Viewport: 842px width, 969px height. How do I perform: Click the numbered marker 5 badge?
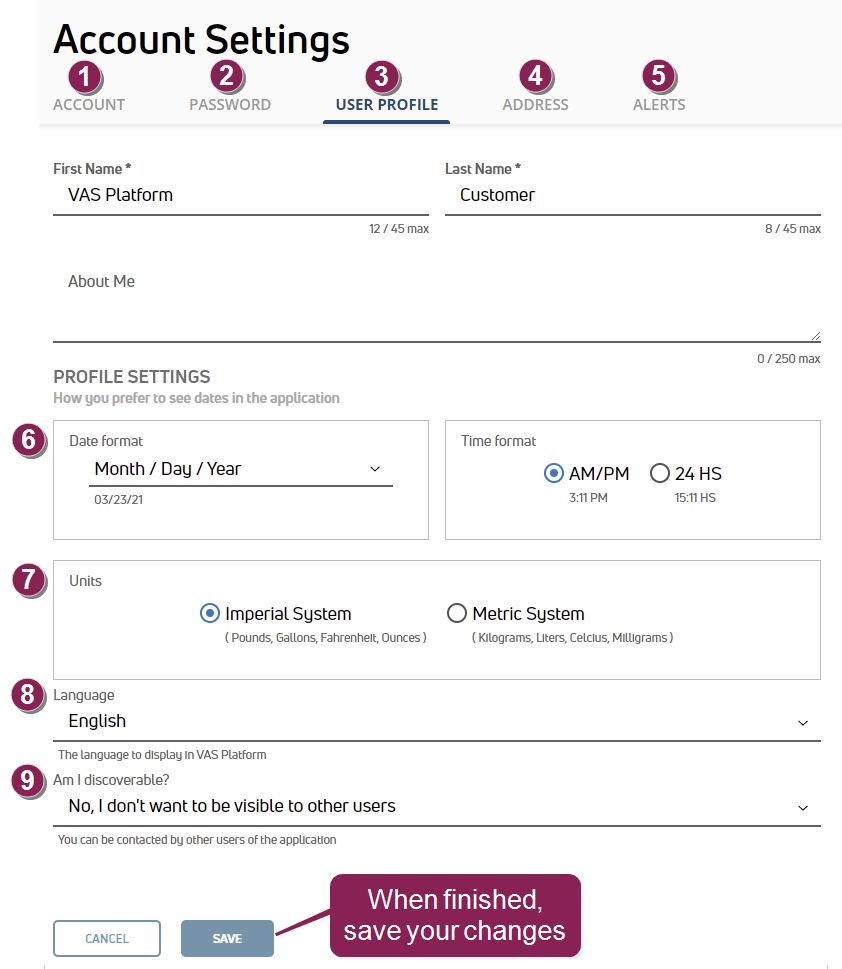point(657,75)
